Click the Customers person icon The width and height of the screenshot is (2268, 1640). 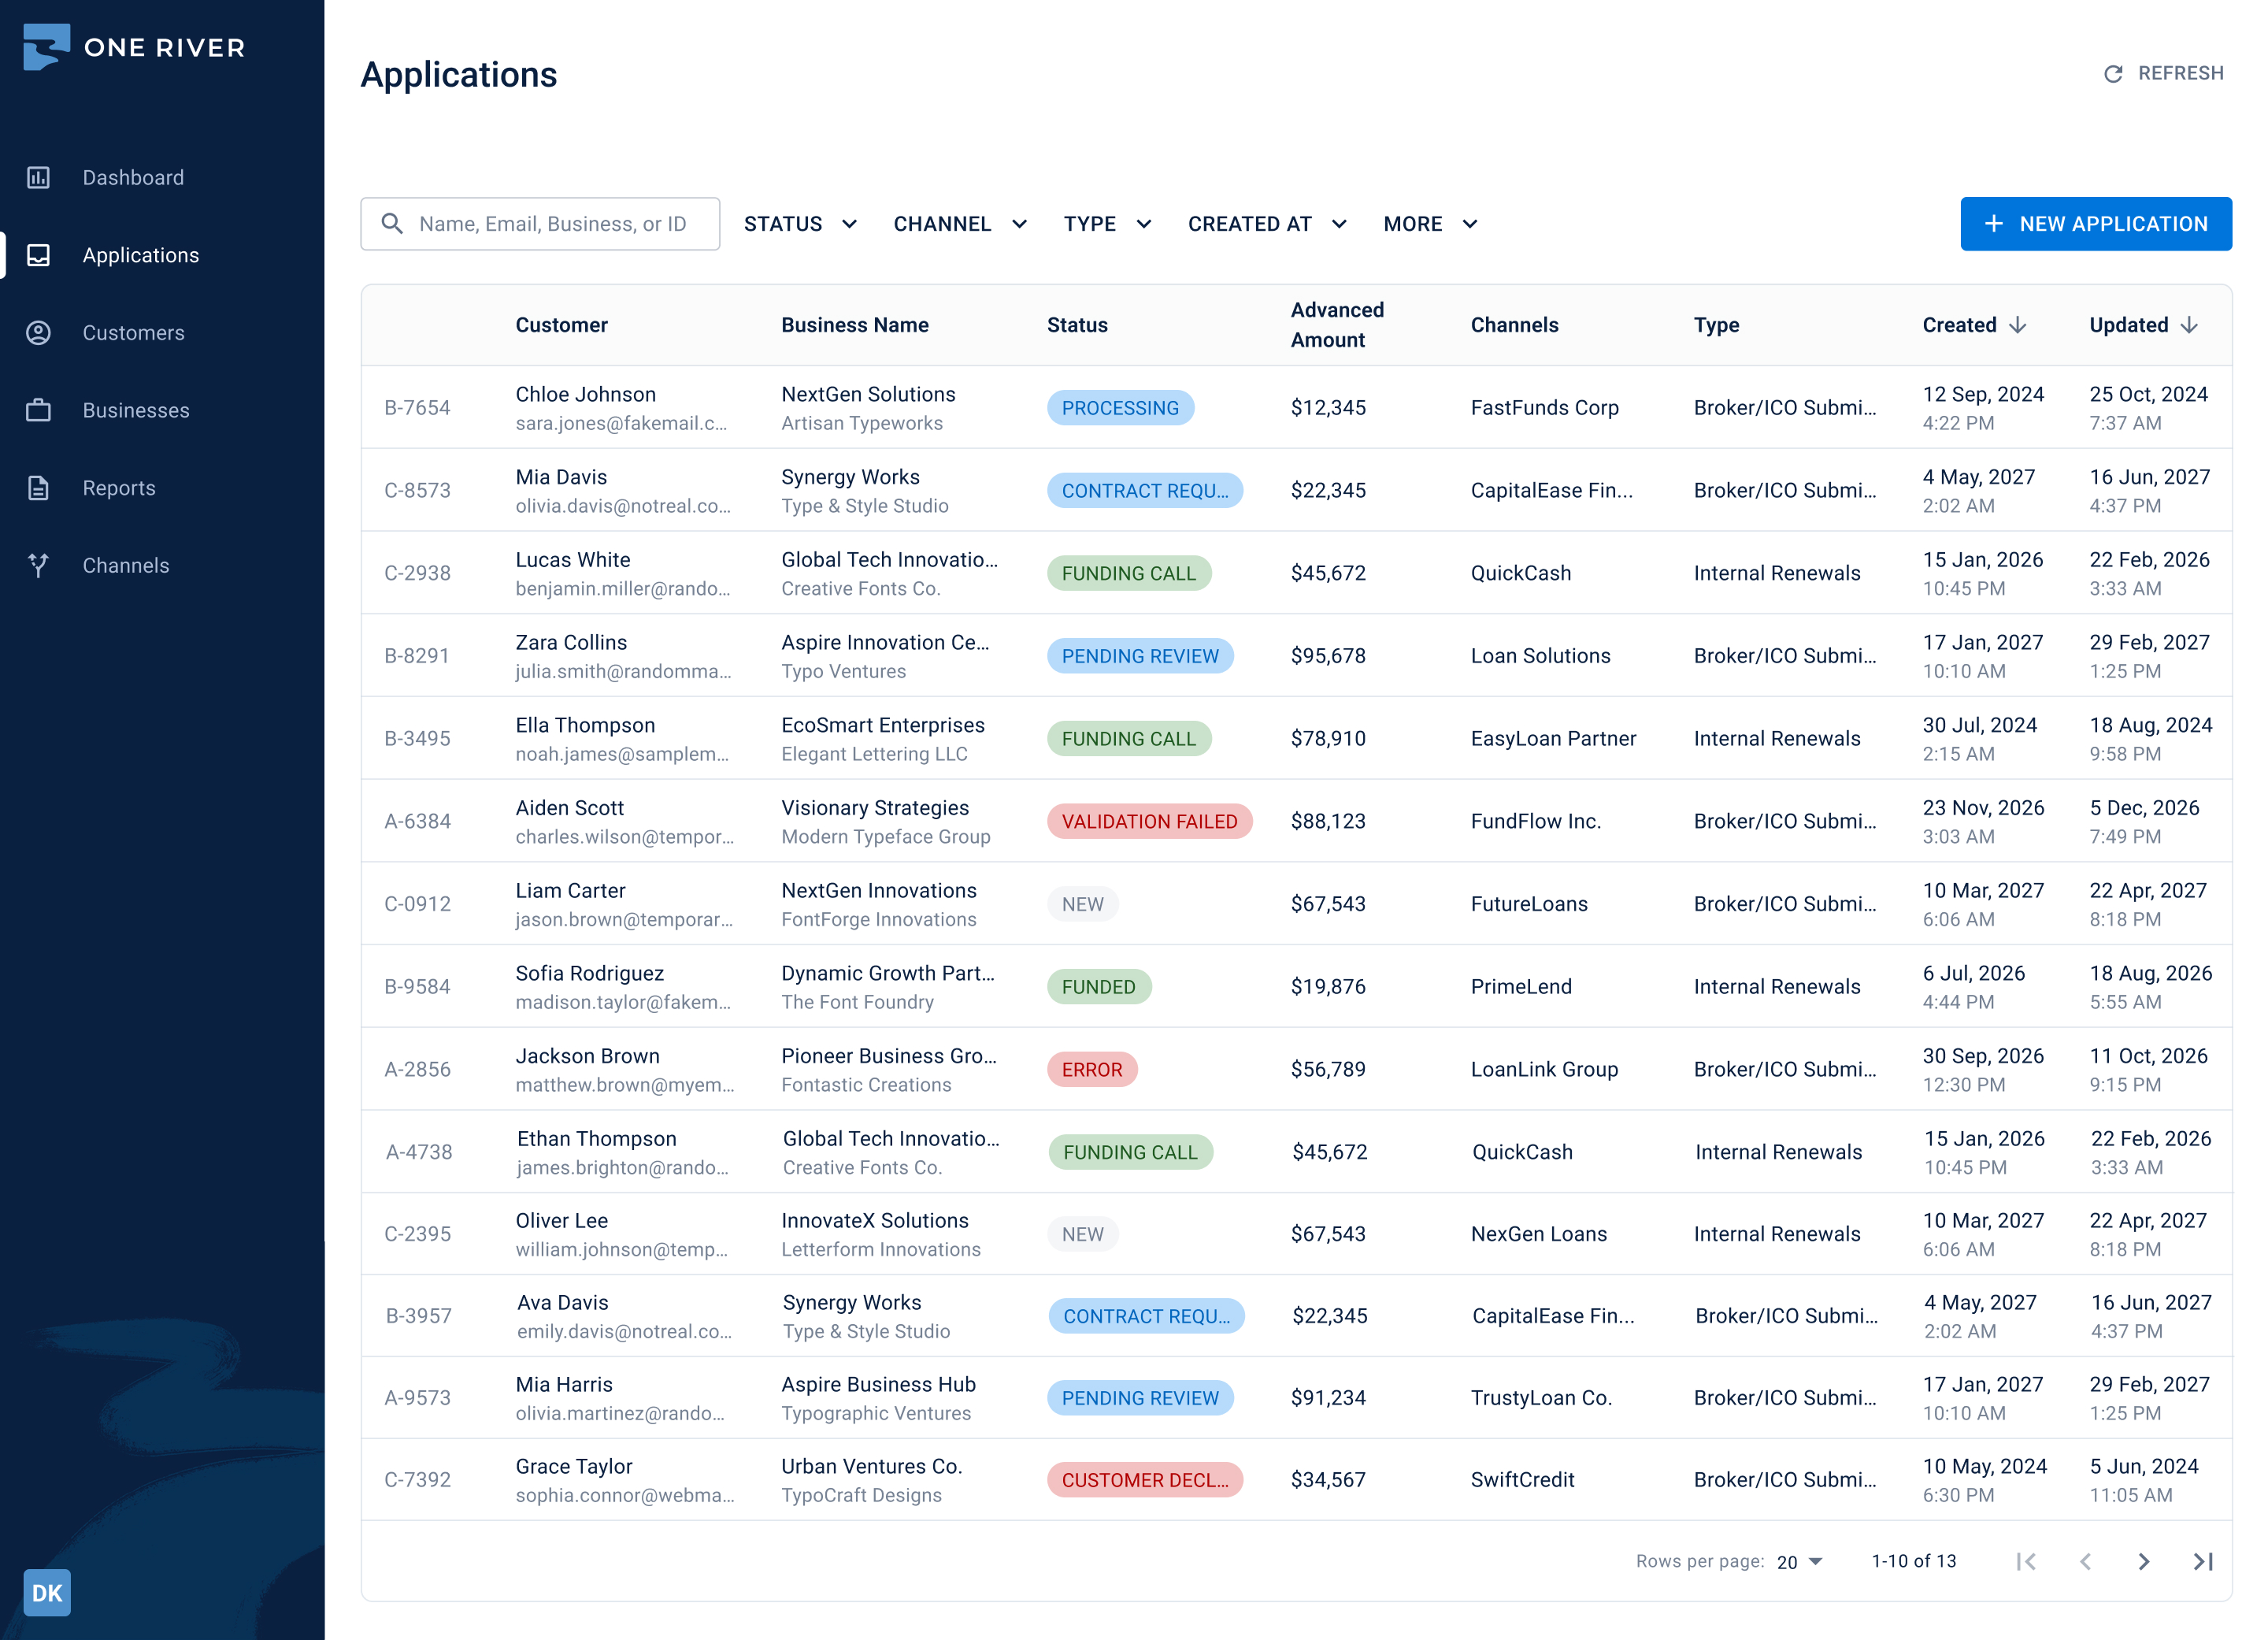click(38, 333)
